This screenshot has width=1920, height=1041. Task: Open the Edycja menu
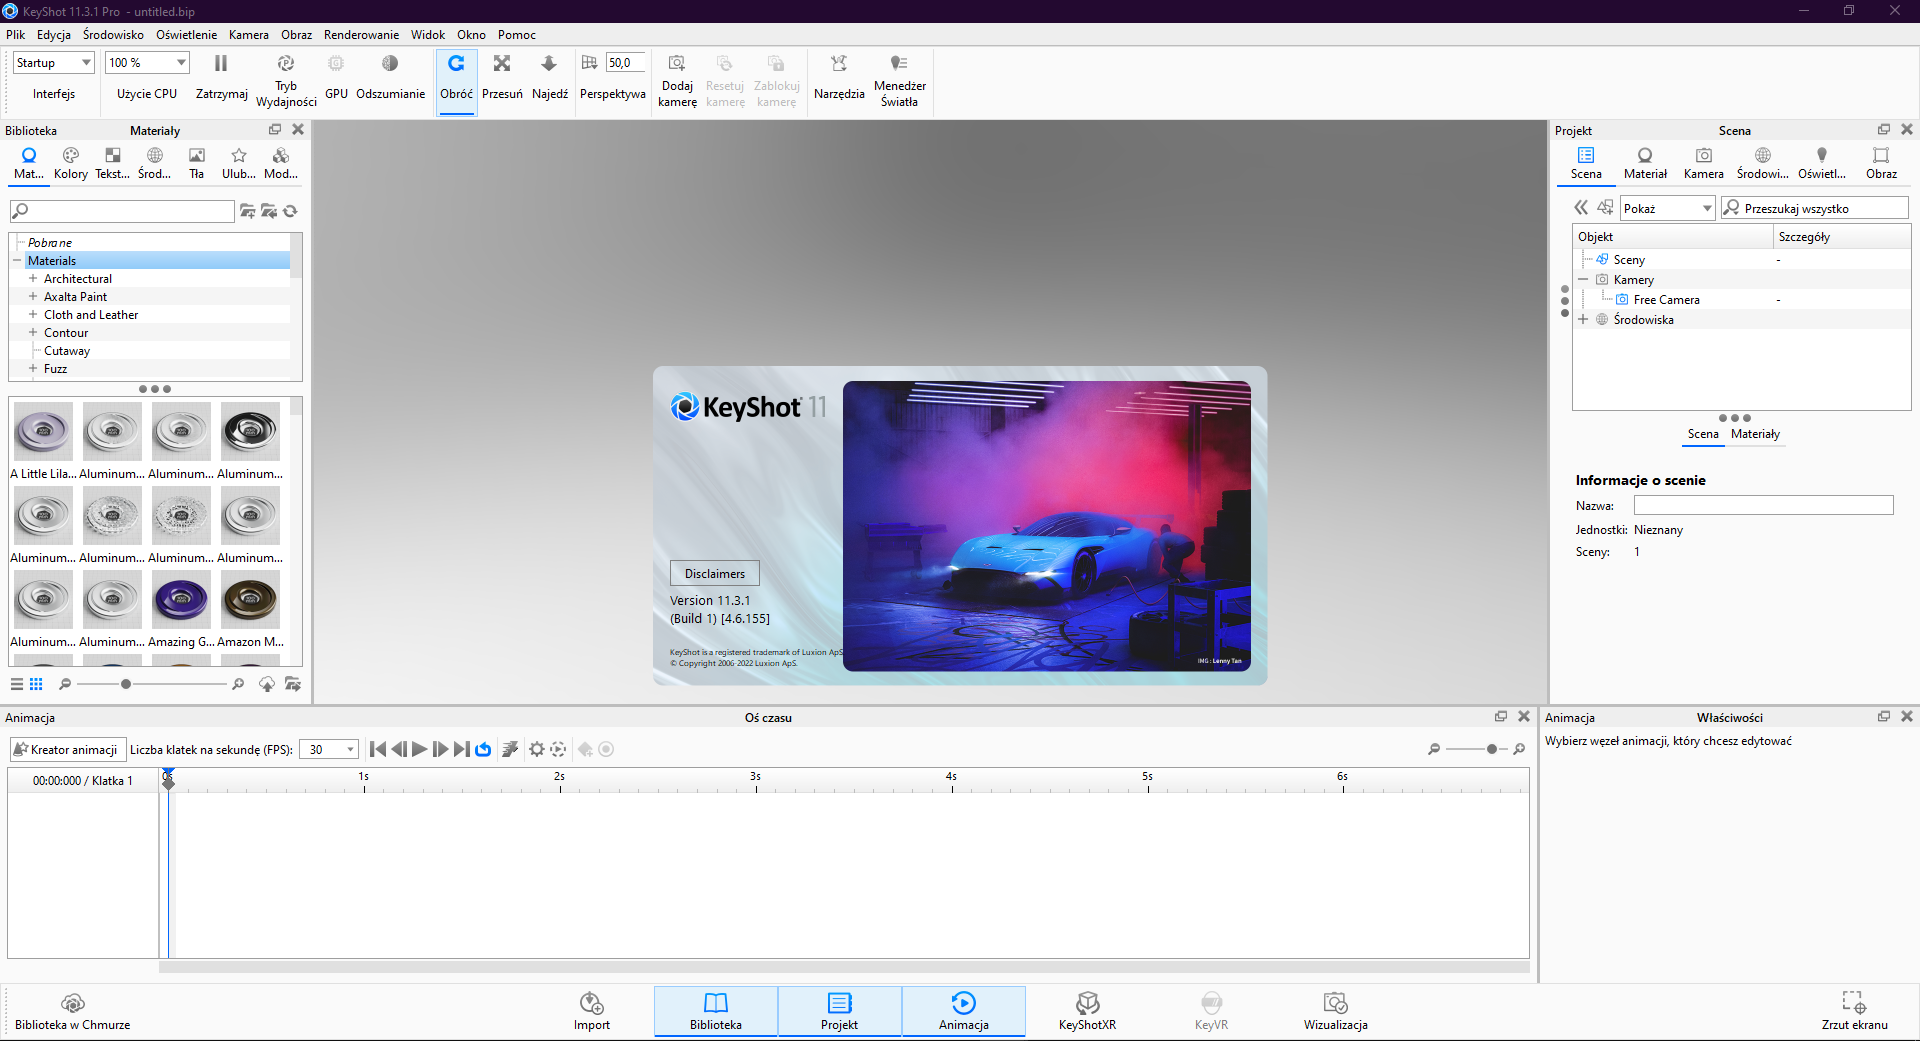(54, 35)
